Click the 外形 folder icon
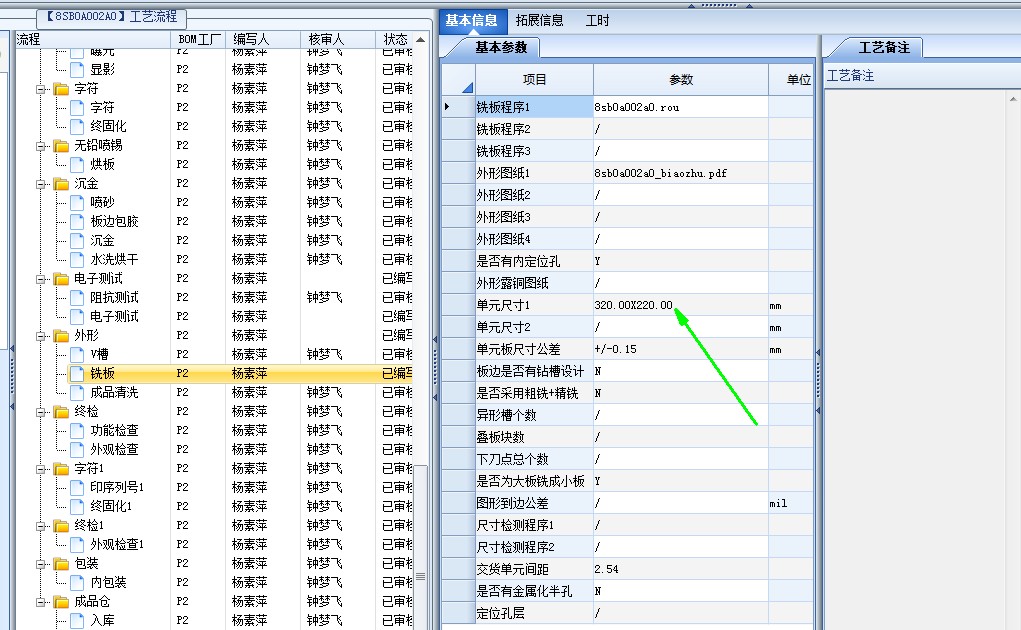Screen dimensions: 1021x630 pos(61,336)
